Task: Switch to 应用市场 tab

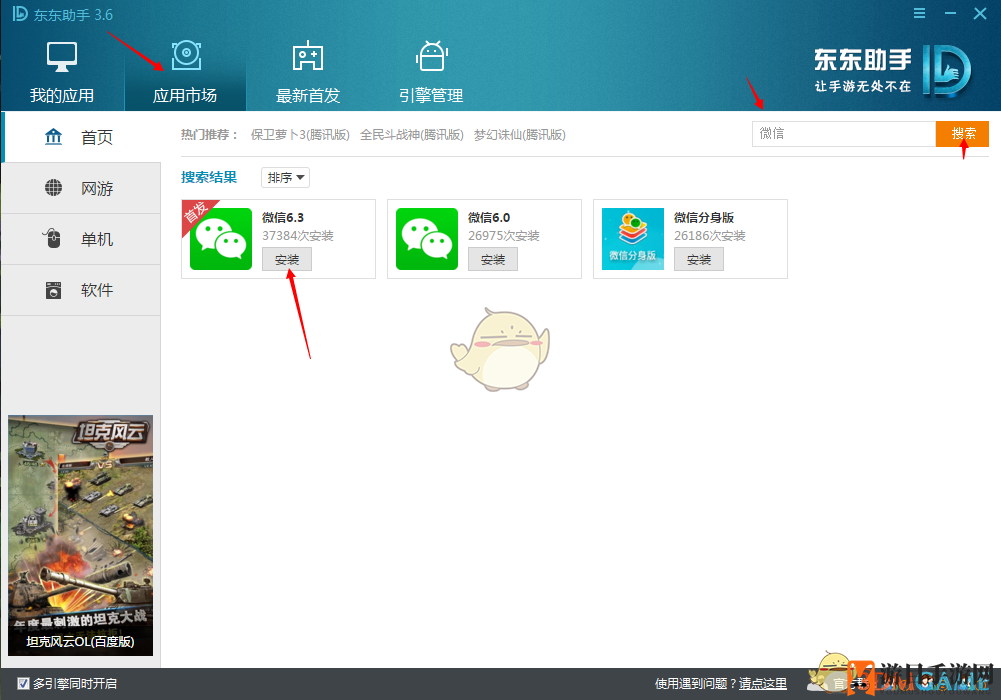Action: [185, 72]
